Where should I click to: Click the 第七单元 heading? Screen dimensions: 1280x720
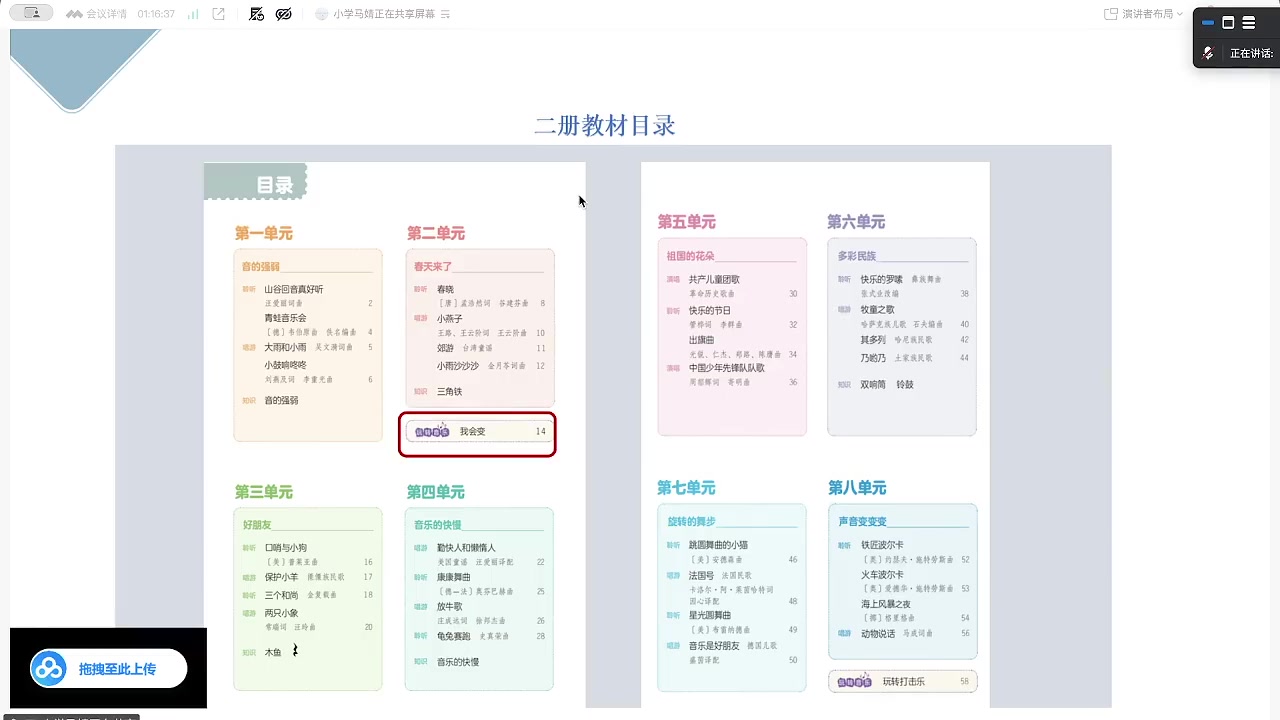click(687, 488)
